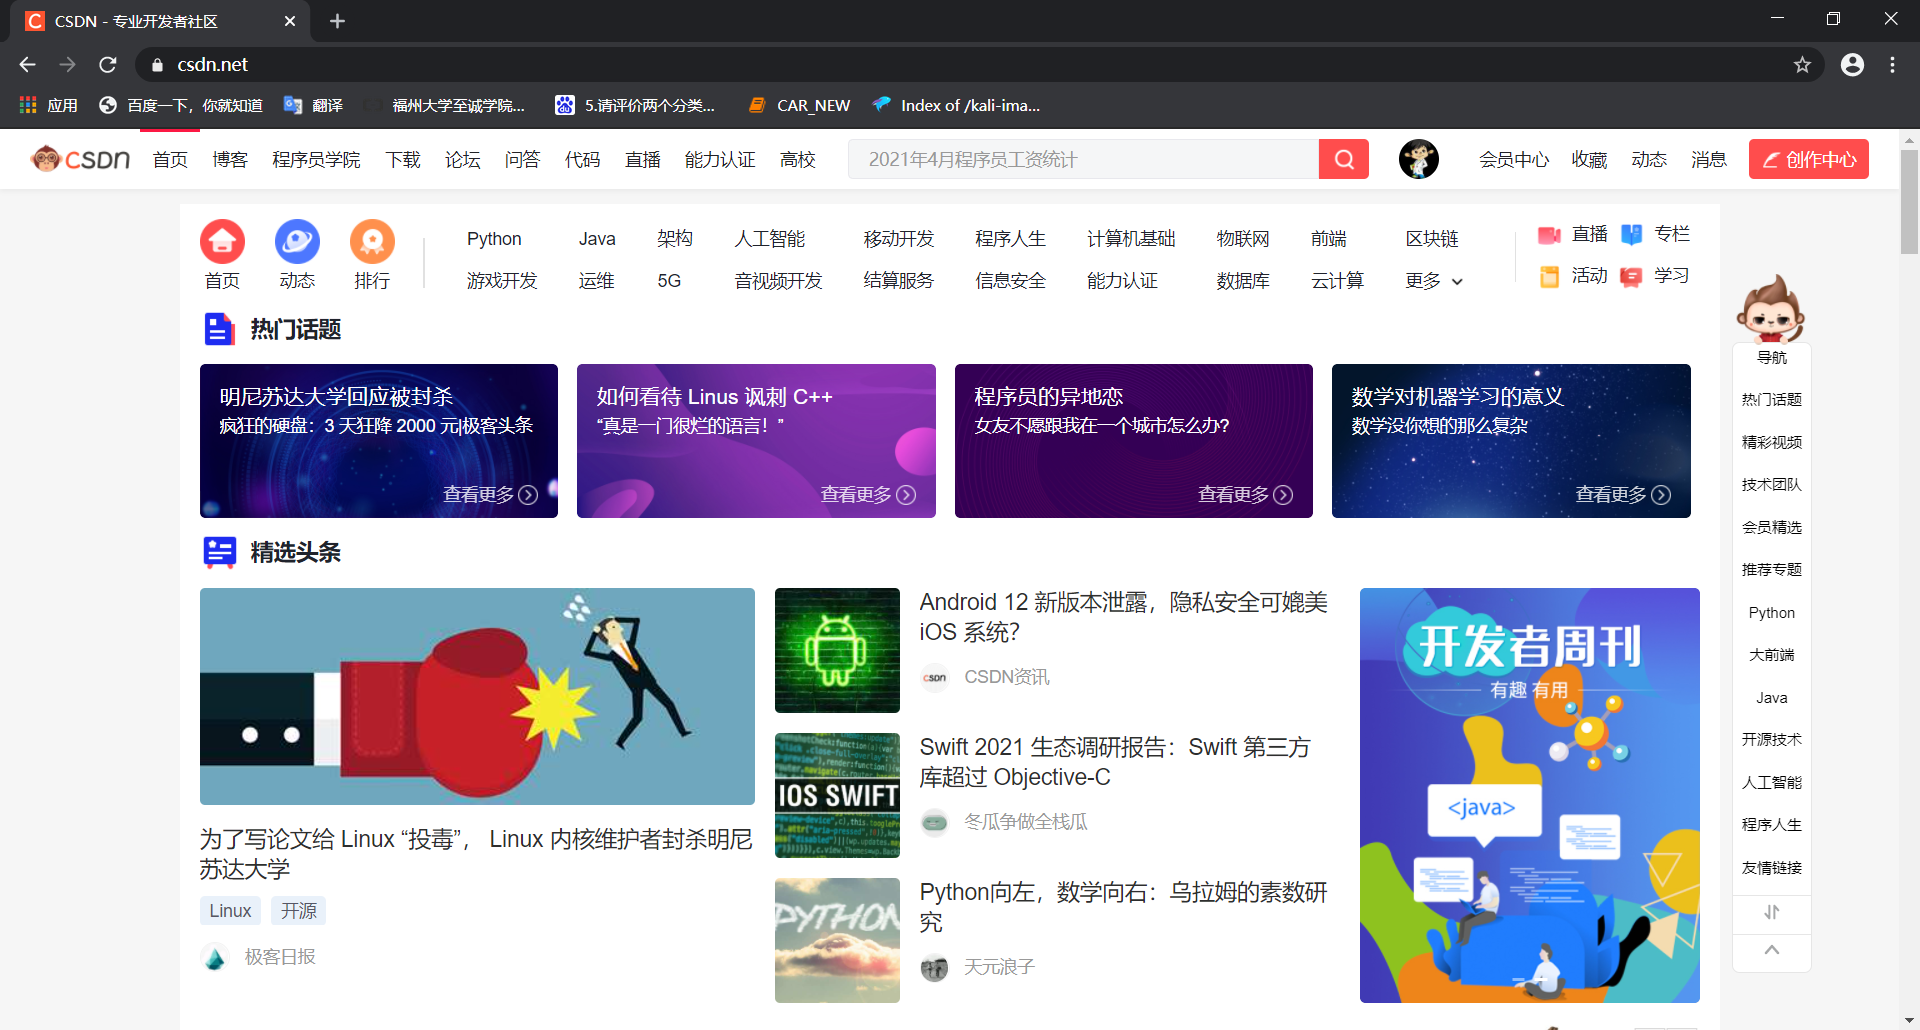Screen dimensions: 1920x1030
Task: Select the 人工智能 category
Action: tap(770, 239)
